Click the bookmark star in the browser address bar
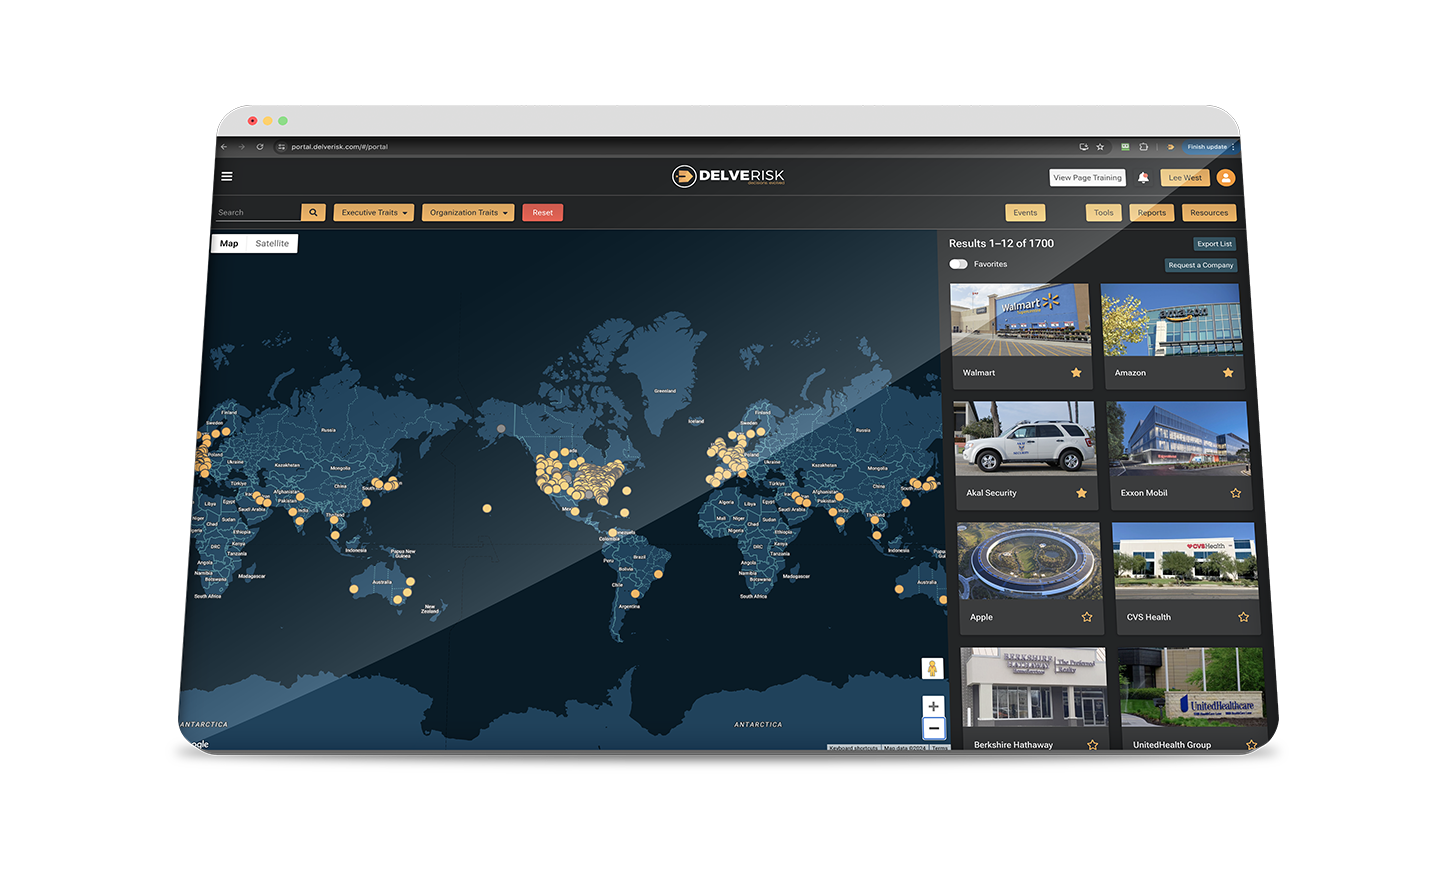The image size is (1453, 878). (1100, 146)
